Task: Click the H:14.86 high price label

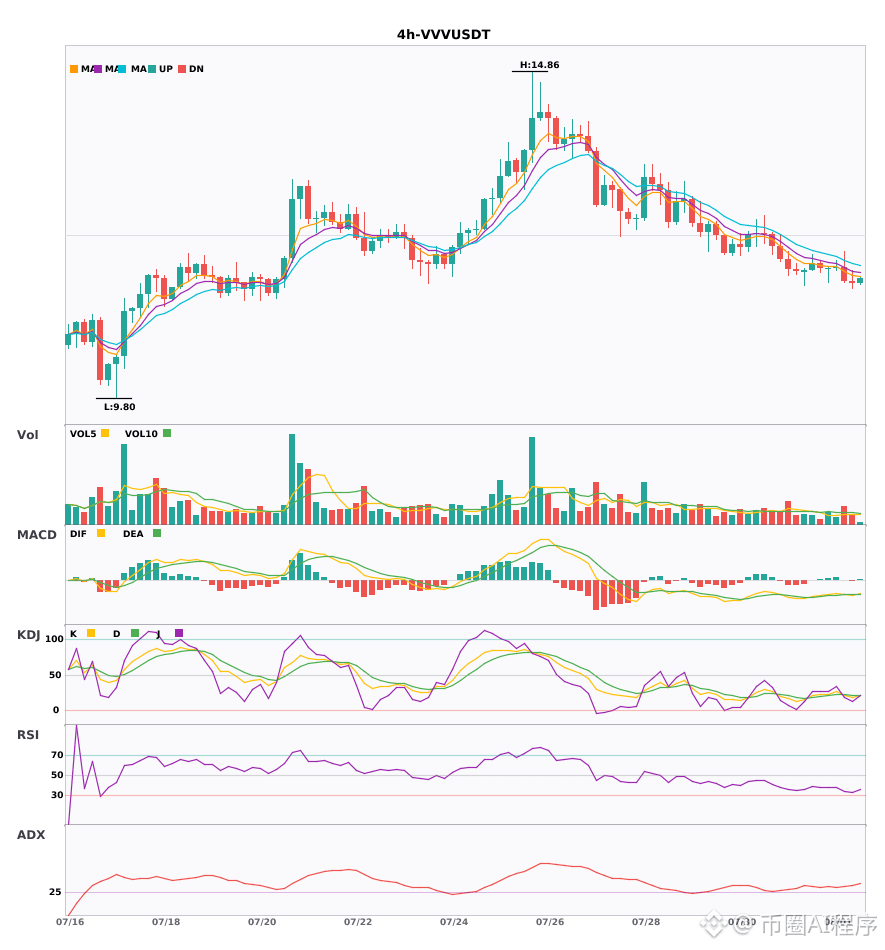Action: click(539, 65)
